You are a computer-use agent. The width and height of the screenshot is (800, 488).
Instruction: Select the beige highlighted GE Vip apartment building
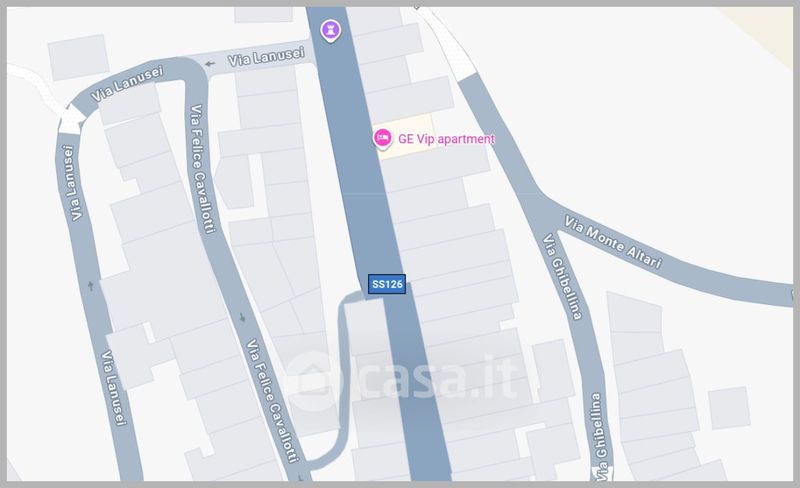coord(407,137)
